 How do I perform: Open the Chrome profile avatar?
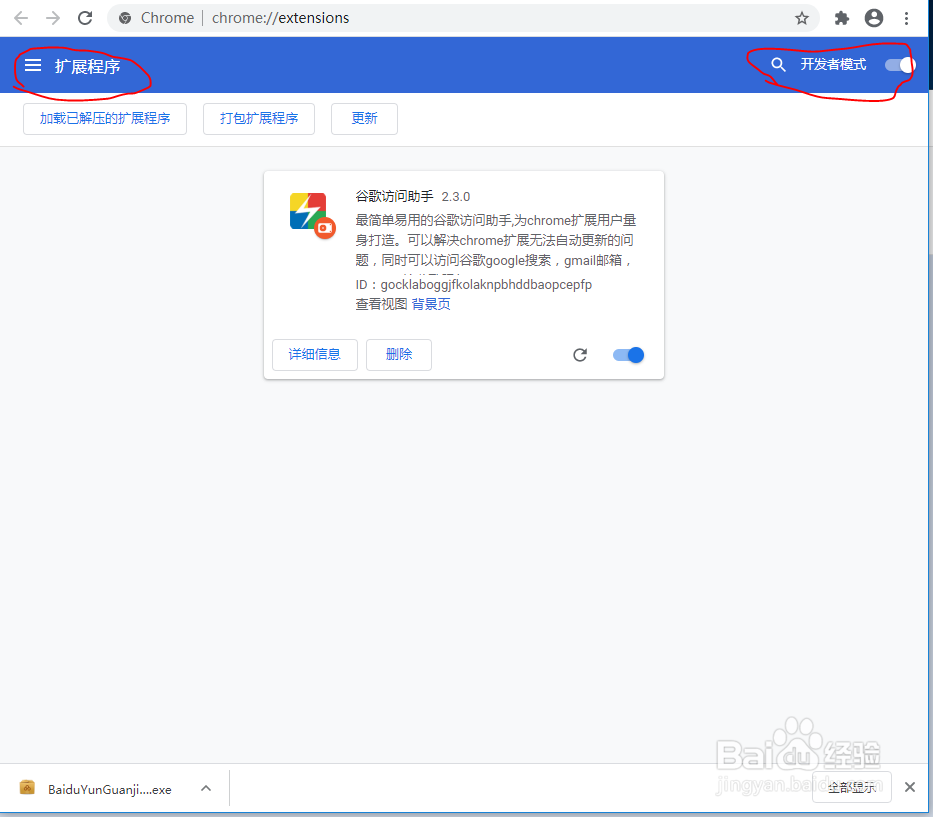pos(873,18)
